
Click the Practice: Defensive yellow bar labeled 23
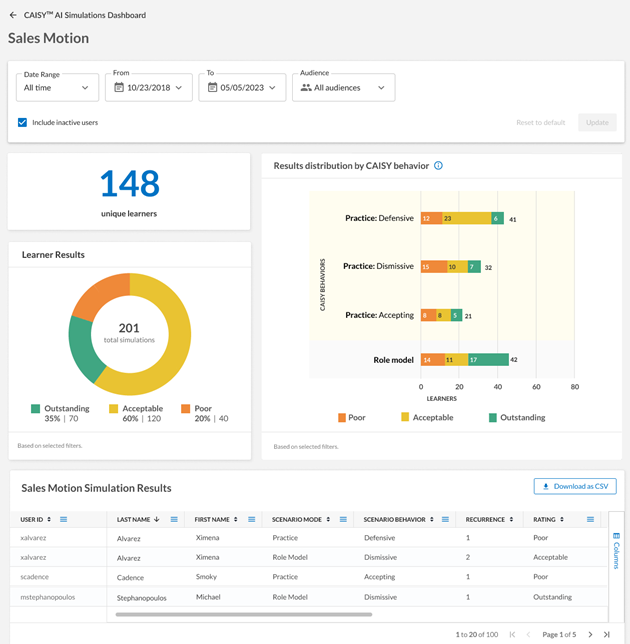pos(467,218)
